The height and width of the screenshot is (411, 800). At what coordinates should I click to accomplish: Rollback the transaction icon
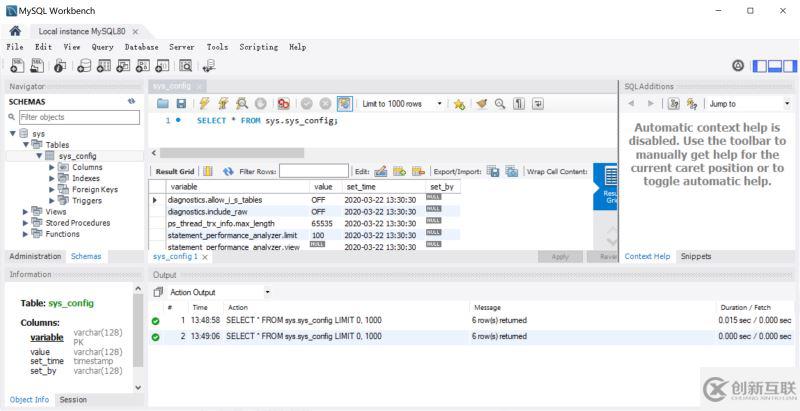(x=325, y=104)
